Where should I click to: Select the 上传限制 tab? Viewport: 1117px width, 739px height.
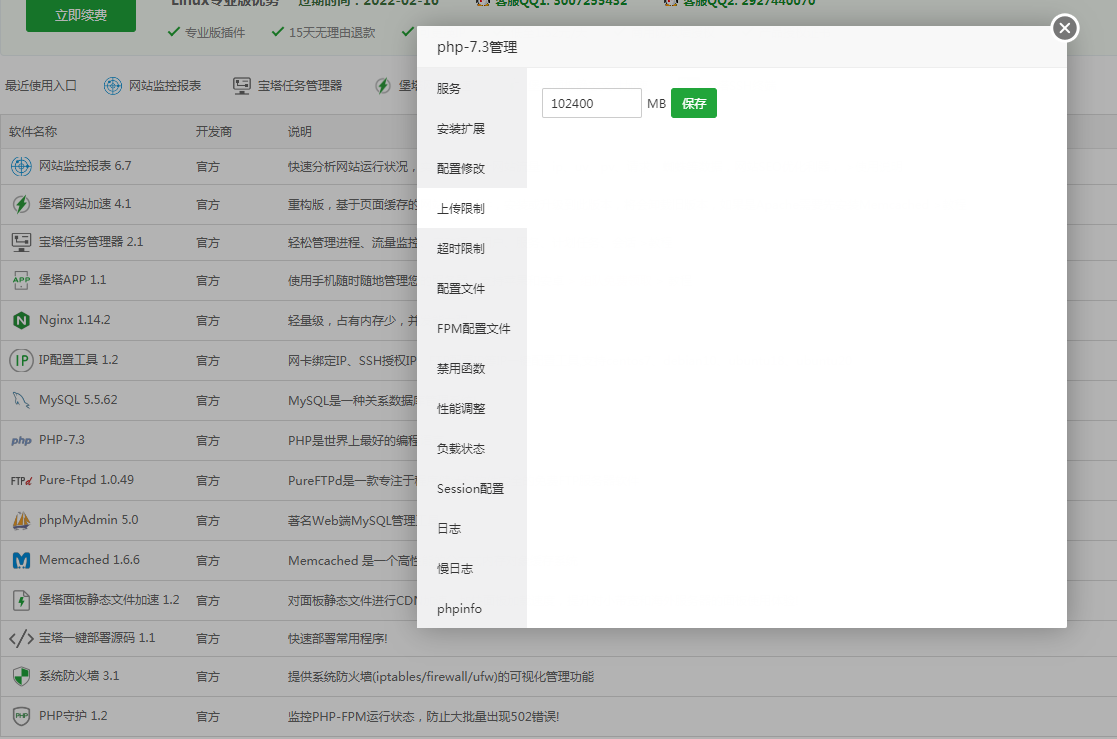(x=472, y=208)
